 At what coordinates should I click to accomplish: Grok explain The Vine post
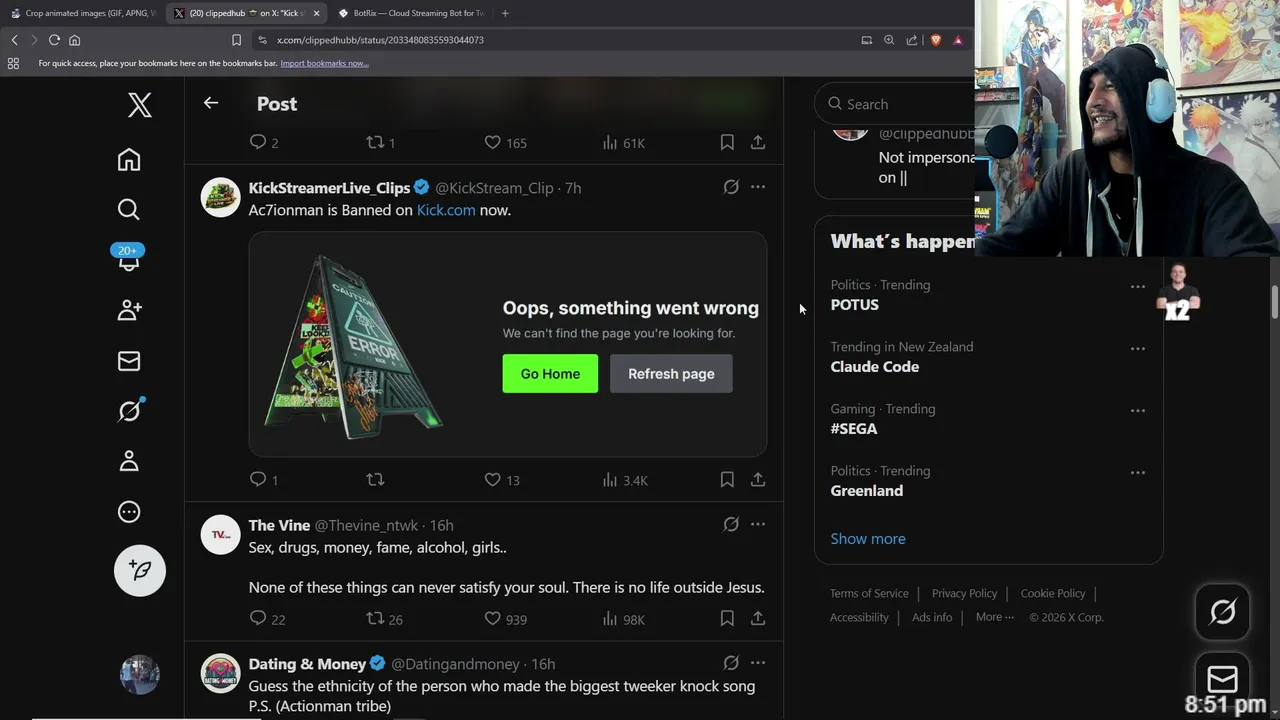(731, 524)
